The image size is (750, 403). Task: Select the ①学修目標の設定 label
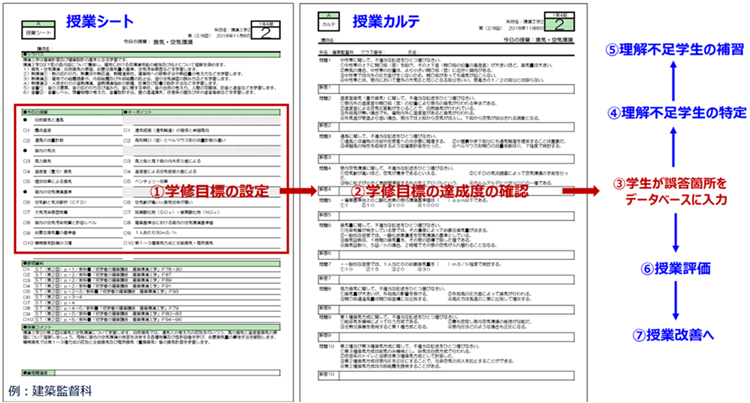210,191
